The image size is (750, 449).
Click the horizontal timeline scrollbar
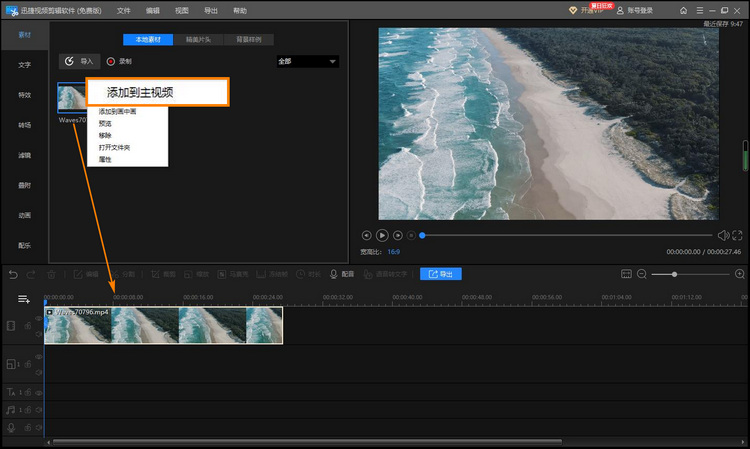point(307,442)
